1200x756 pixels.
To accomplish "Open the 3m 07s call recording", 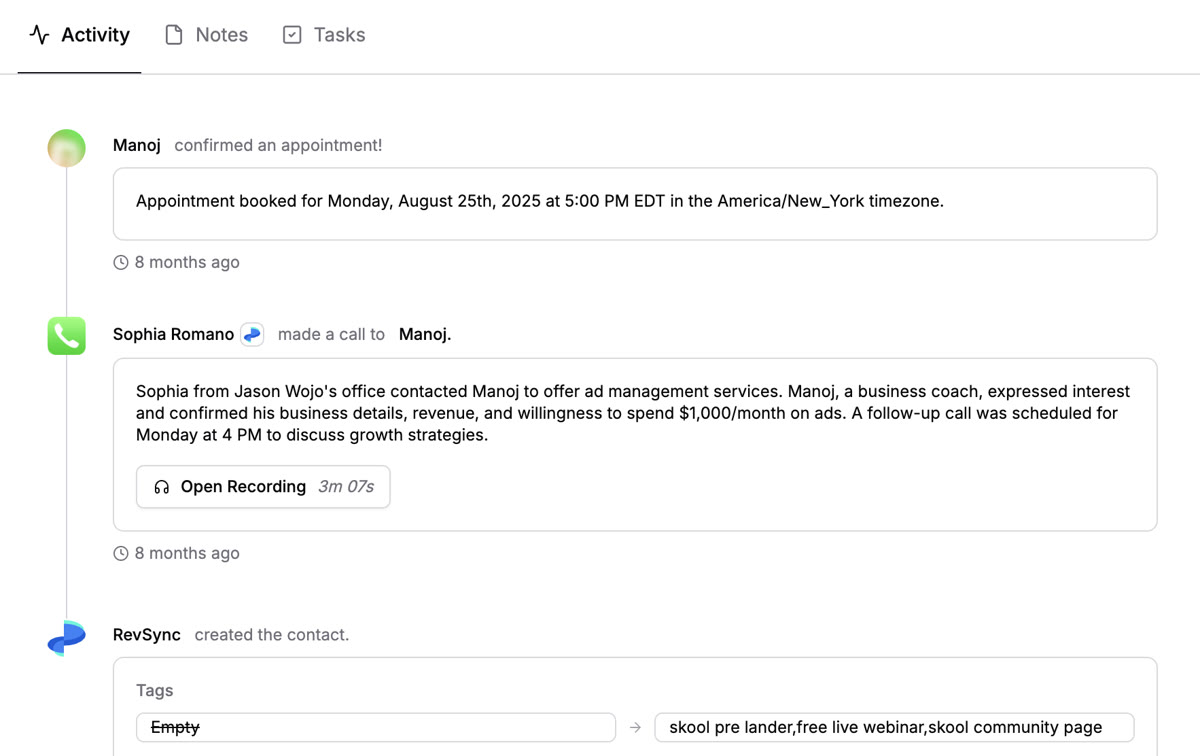I will click(x=262, y=486).
